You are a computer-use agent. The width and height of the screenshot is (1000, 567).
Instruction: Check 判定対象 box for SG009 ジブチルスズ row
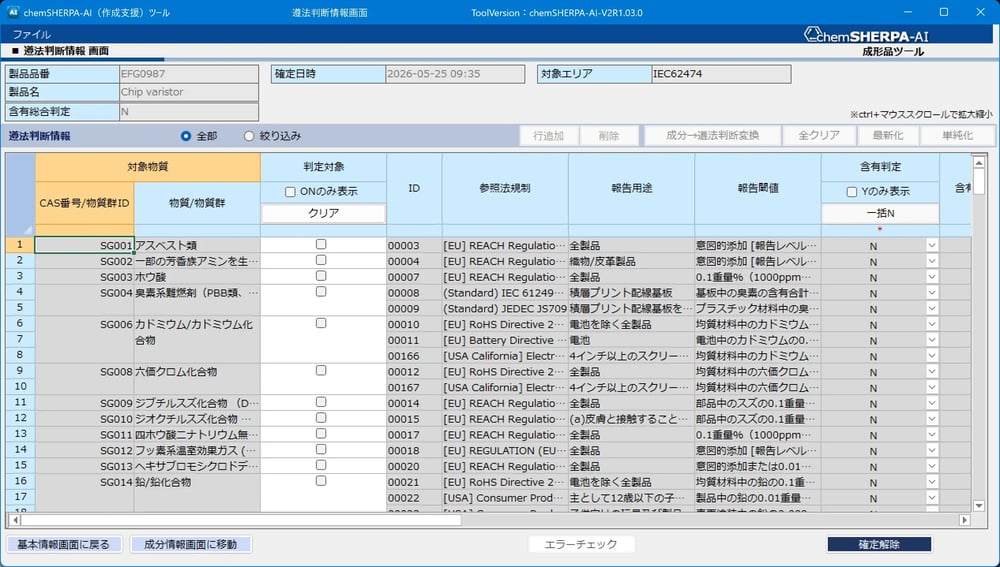pyautogui.click(x=321, y=402)
